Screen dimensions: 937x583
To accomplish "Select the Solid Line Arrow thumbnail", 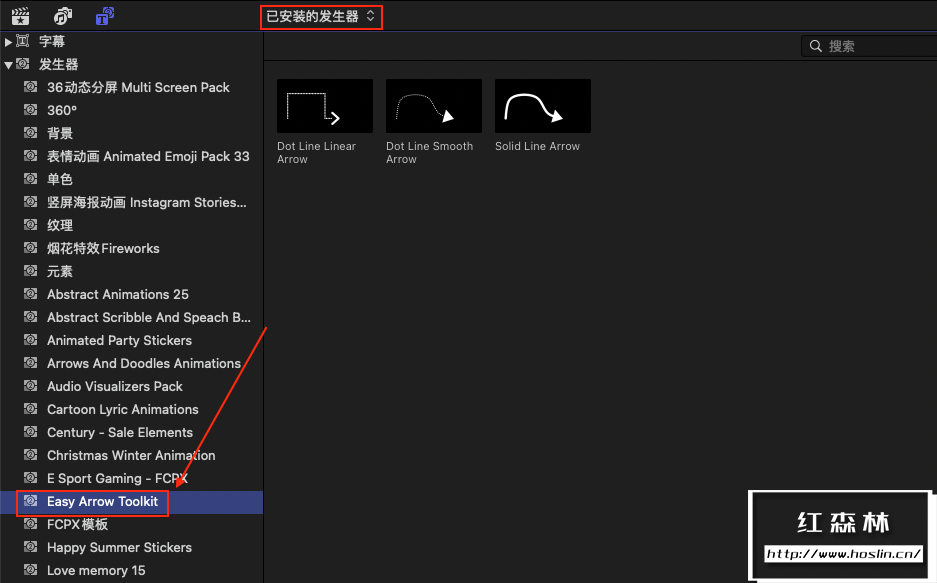I will tap(543, 106).
